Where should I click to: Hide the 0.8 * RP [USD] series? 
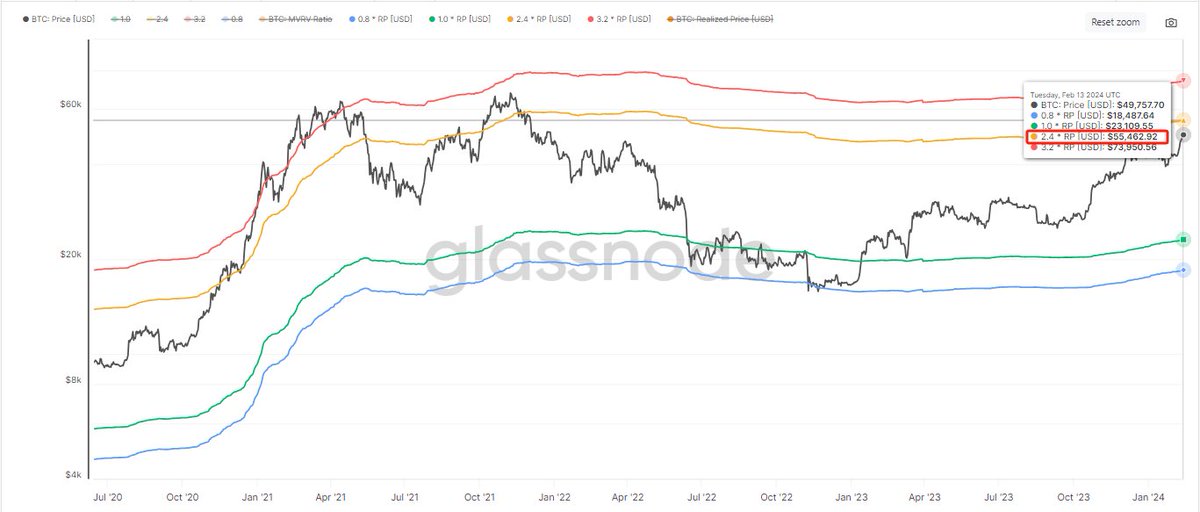[383, 19]
